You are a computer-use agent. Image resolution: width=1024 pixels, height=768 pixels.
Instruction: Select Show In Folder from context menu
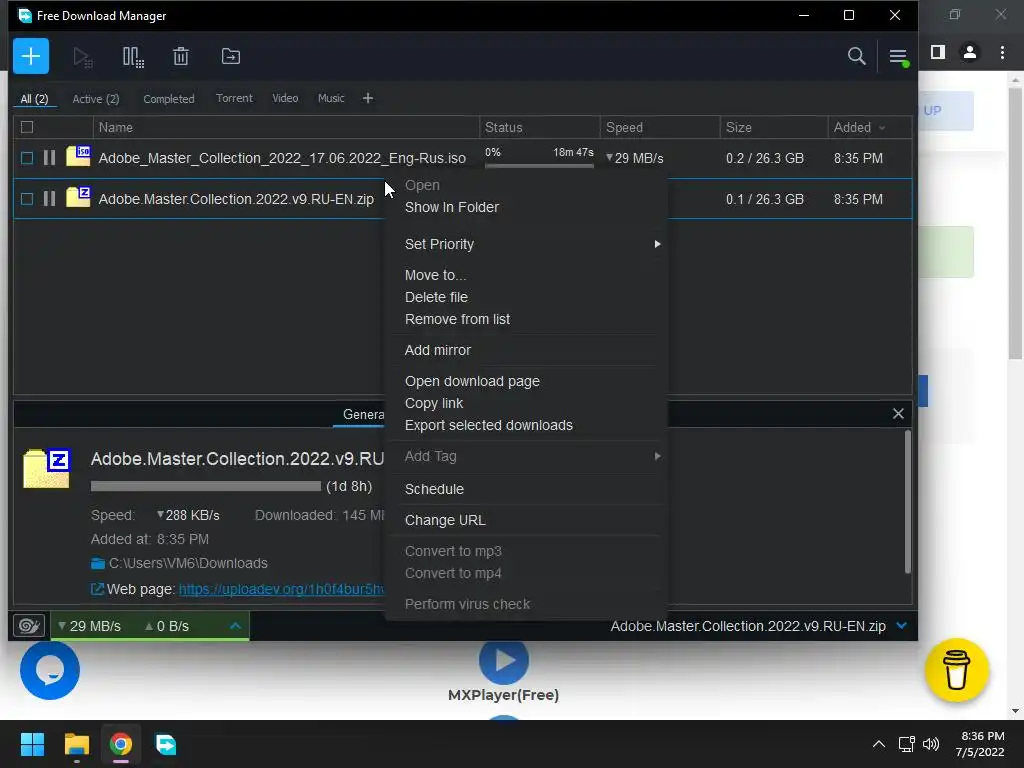pos(451,207)
